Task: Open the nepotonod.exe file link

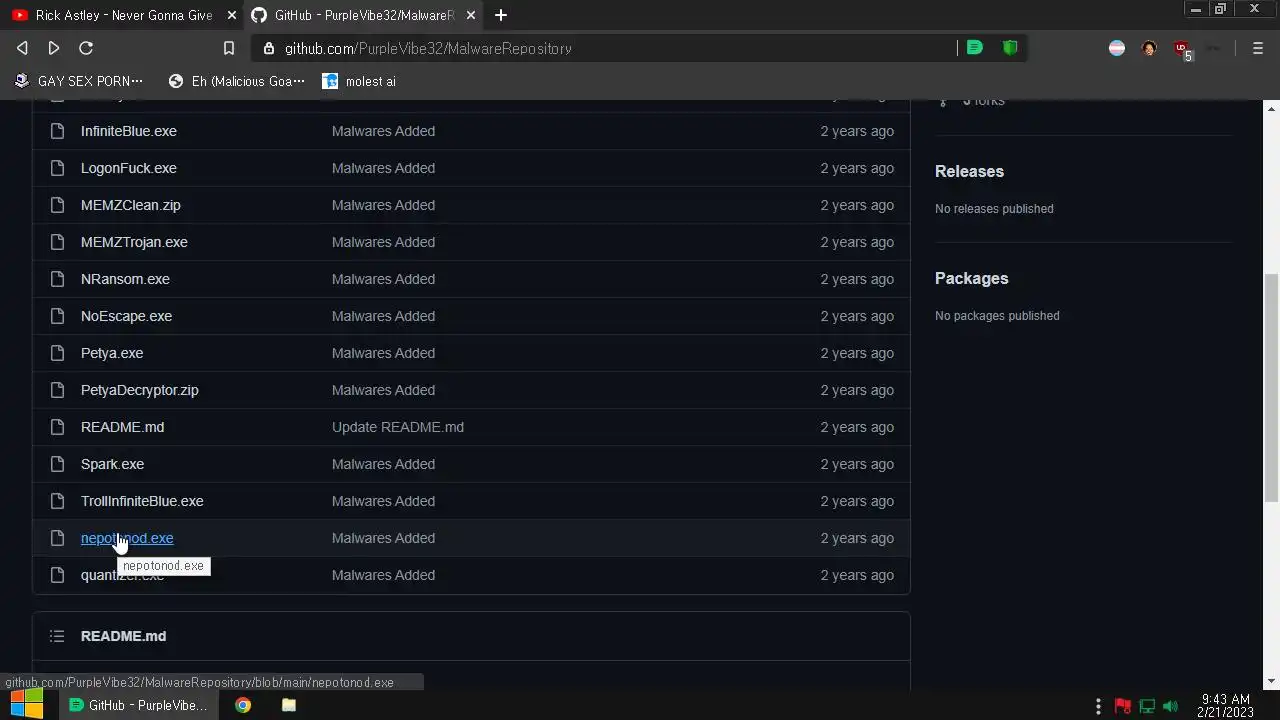Action: click(x=127, y=538)
